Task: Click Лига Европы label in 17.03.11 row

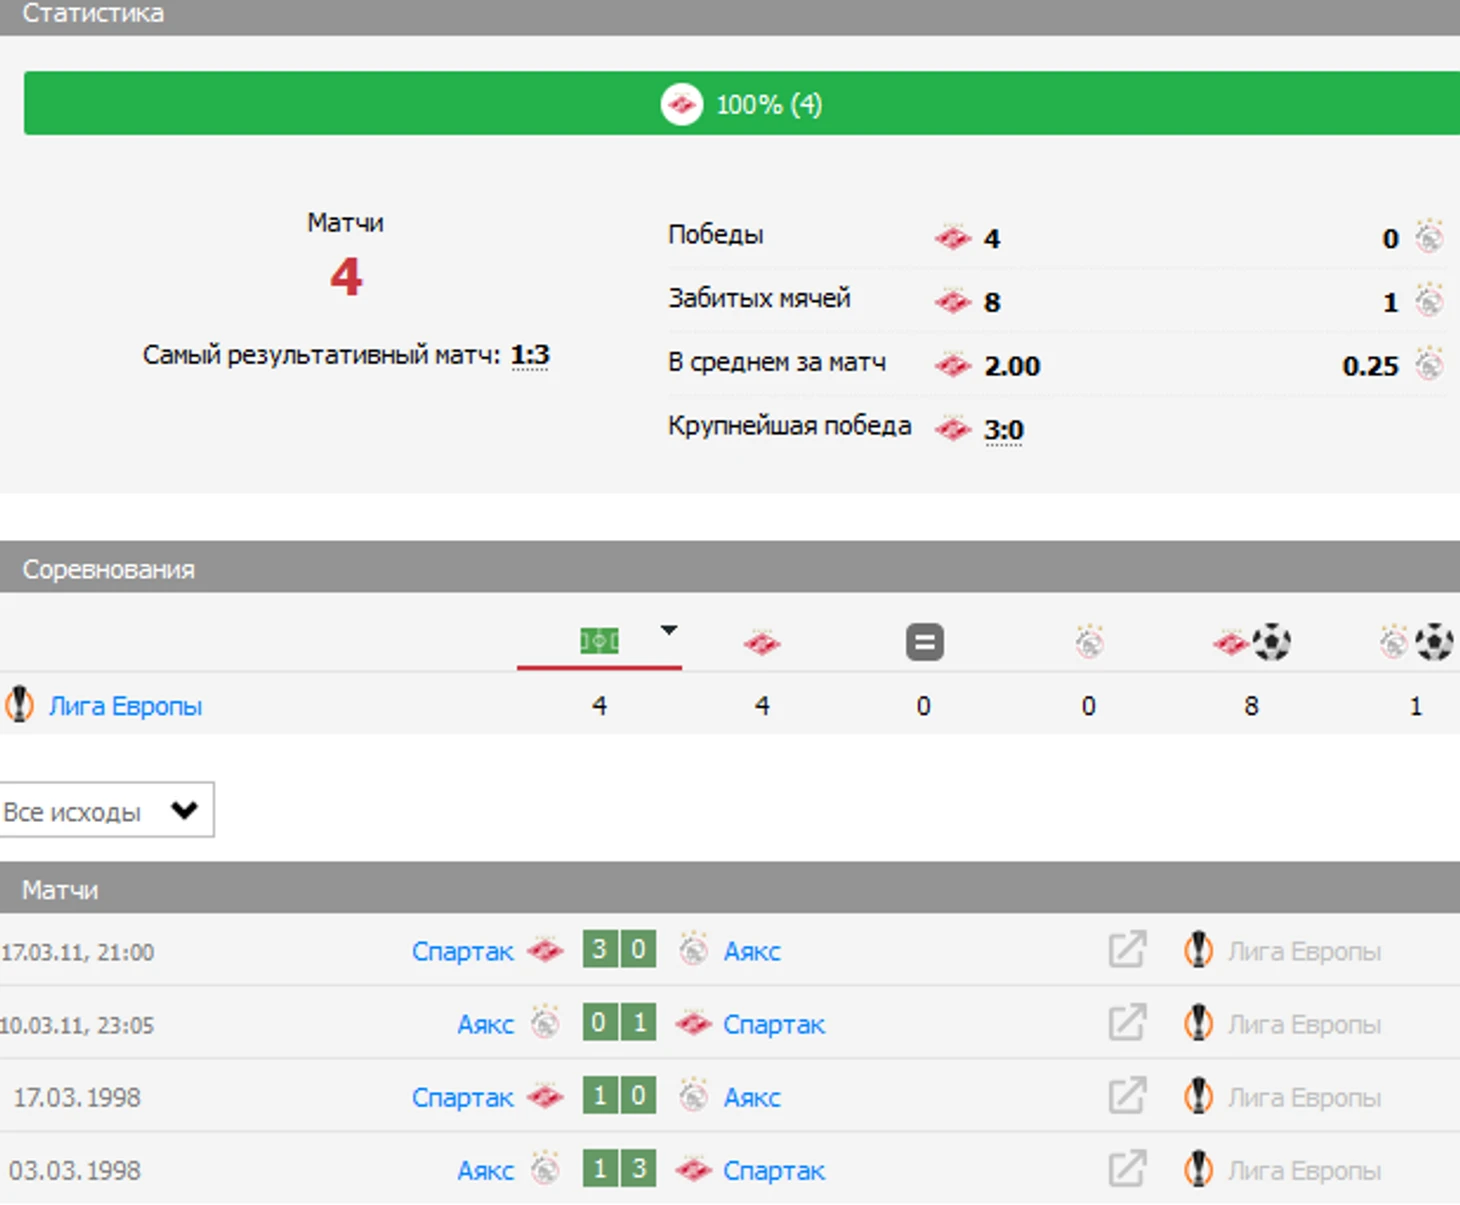Action: pyautogui.click(x=1304, y=951)
